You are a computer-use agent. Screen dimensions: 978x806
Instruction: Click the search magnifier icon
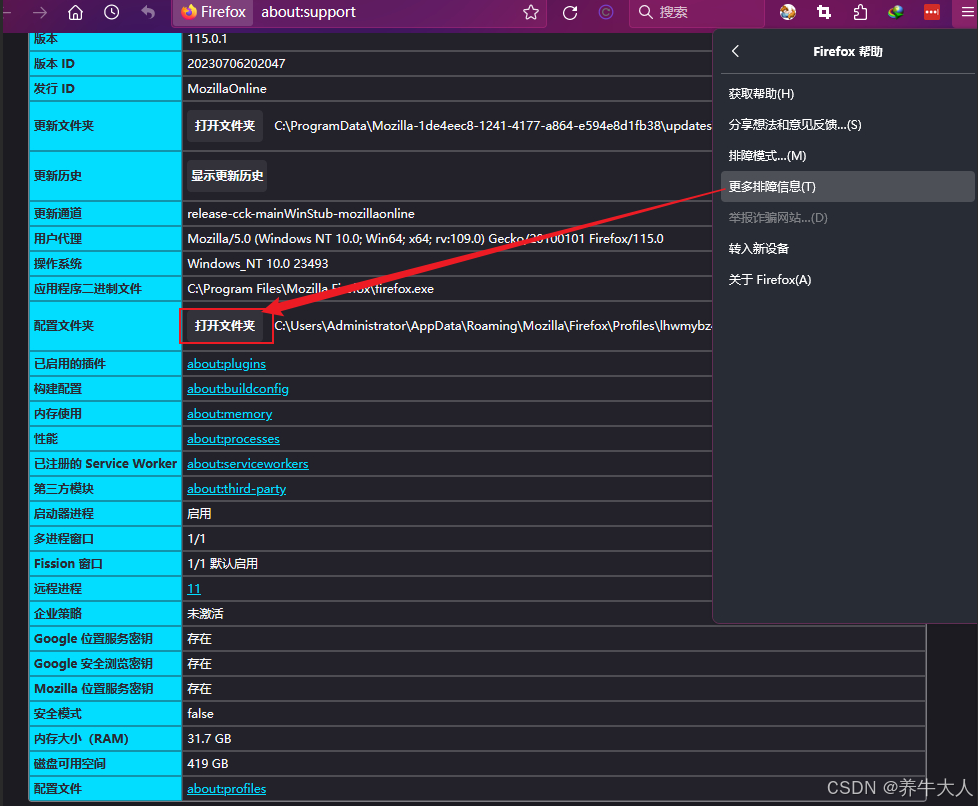[x=646, y=12]
